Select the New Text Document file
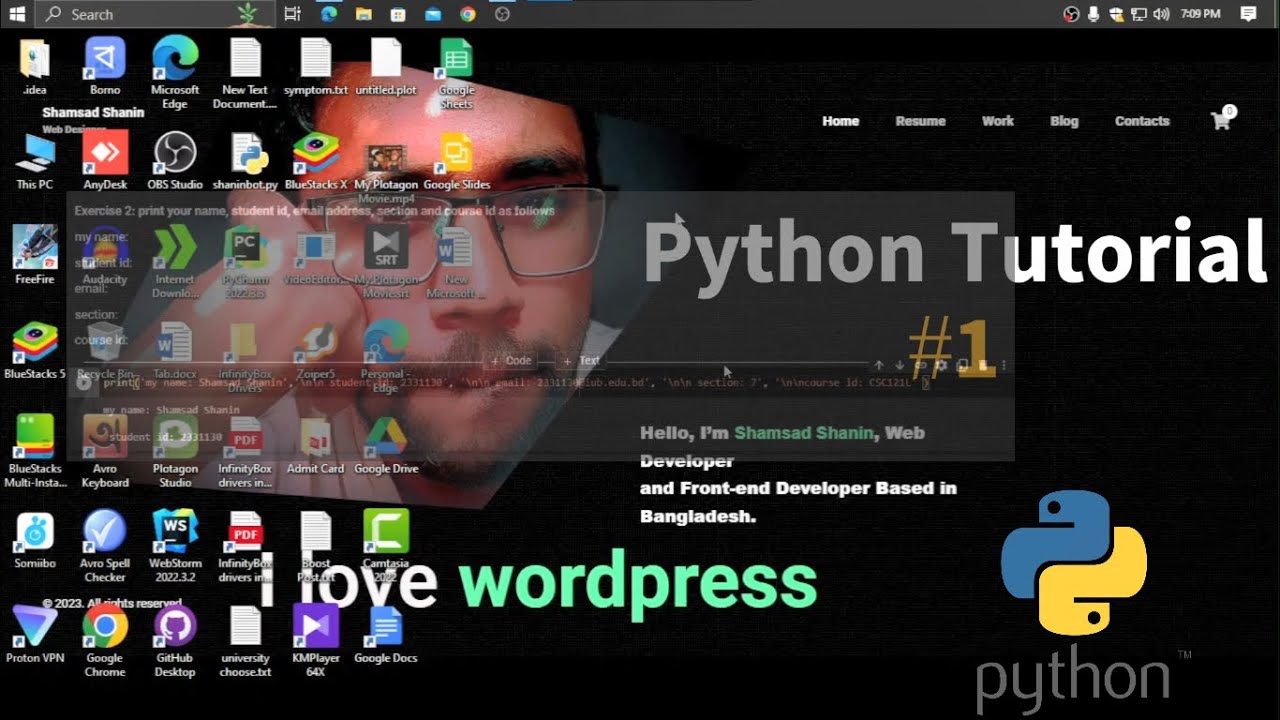This screenshot has height=720, width=1280. coord(245,72)
